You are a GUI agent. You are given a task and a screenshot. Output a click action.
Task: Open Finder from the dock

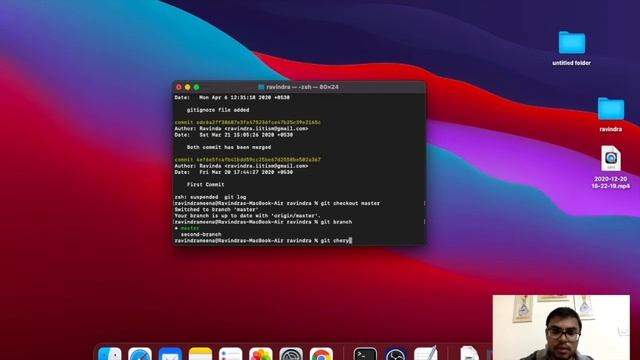pyautogui.click(x=110, y=354)
